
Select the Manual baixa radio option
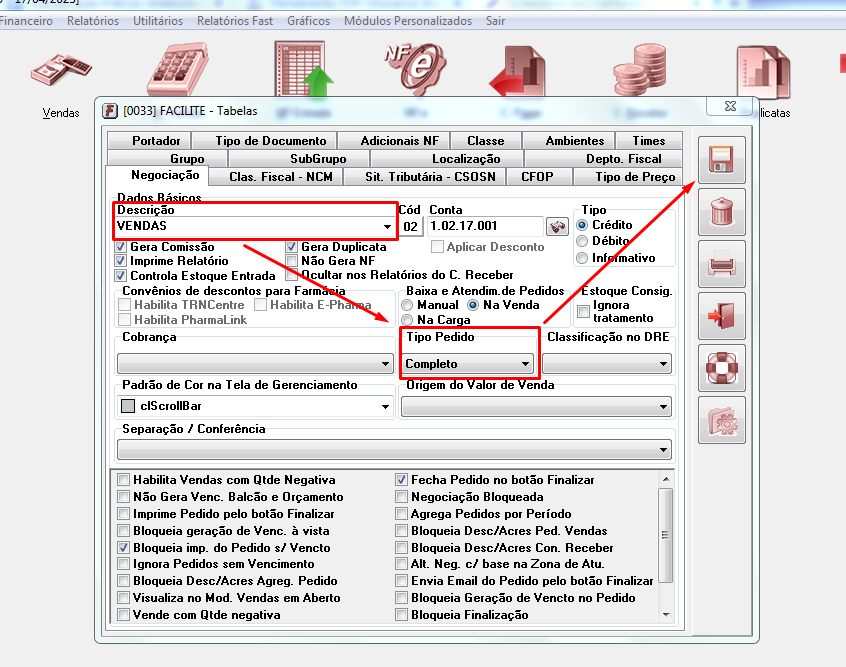[x=407, y=305]
